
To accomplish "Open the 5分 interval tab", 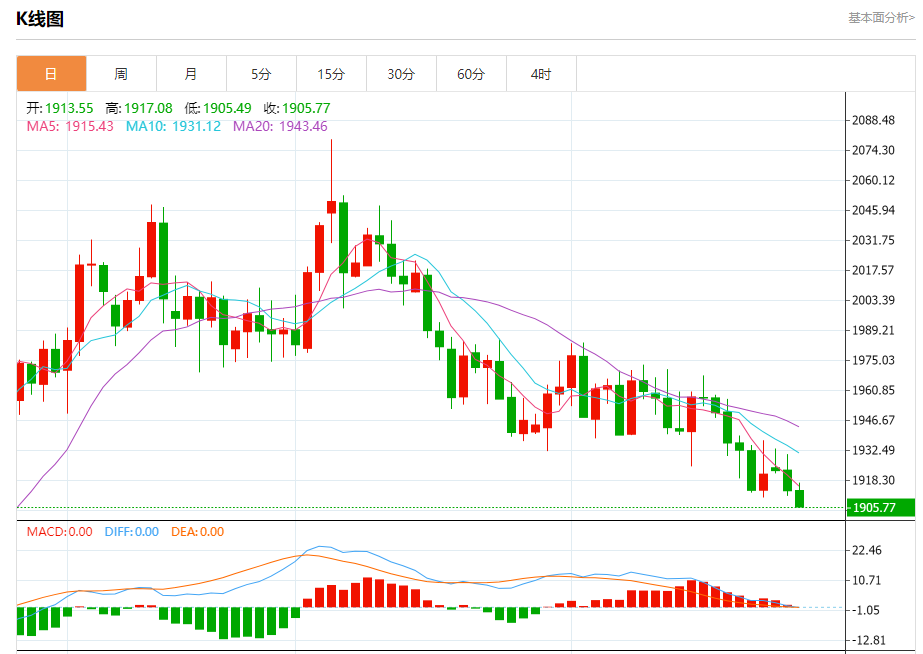I will click(x=261, y=74).
